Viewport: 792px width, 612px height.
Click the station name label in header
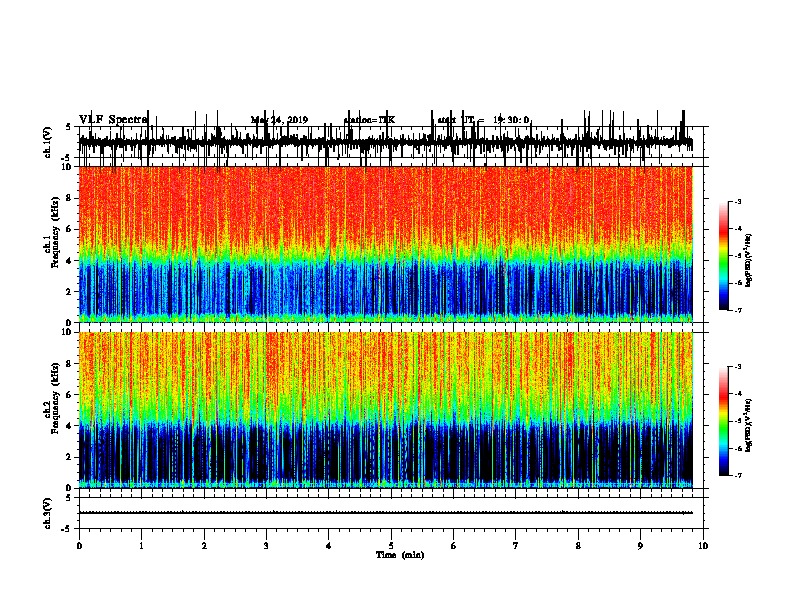coord(369,120)
